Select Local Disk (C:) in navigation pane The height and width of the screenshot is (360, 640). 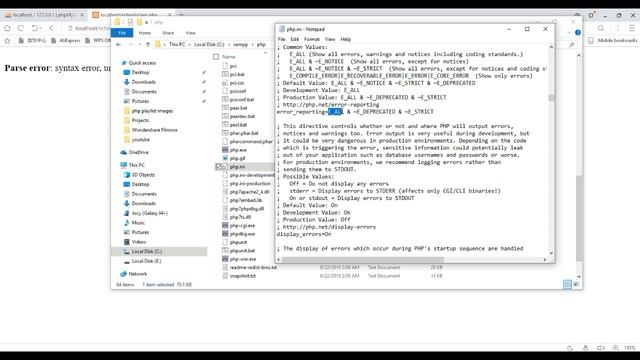click(147, 251)
